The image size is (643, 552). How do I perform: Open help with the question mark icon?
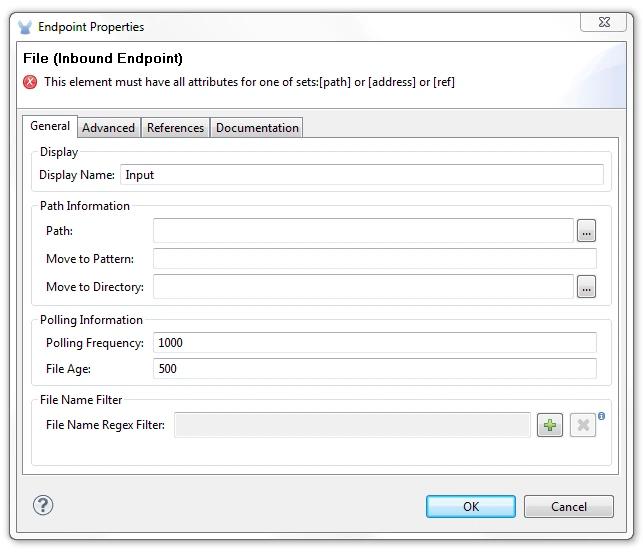(43, 505)
